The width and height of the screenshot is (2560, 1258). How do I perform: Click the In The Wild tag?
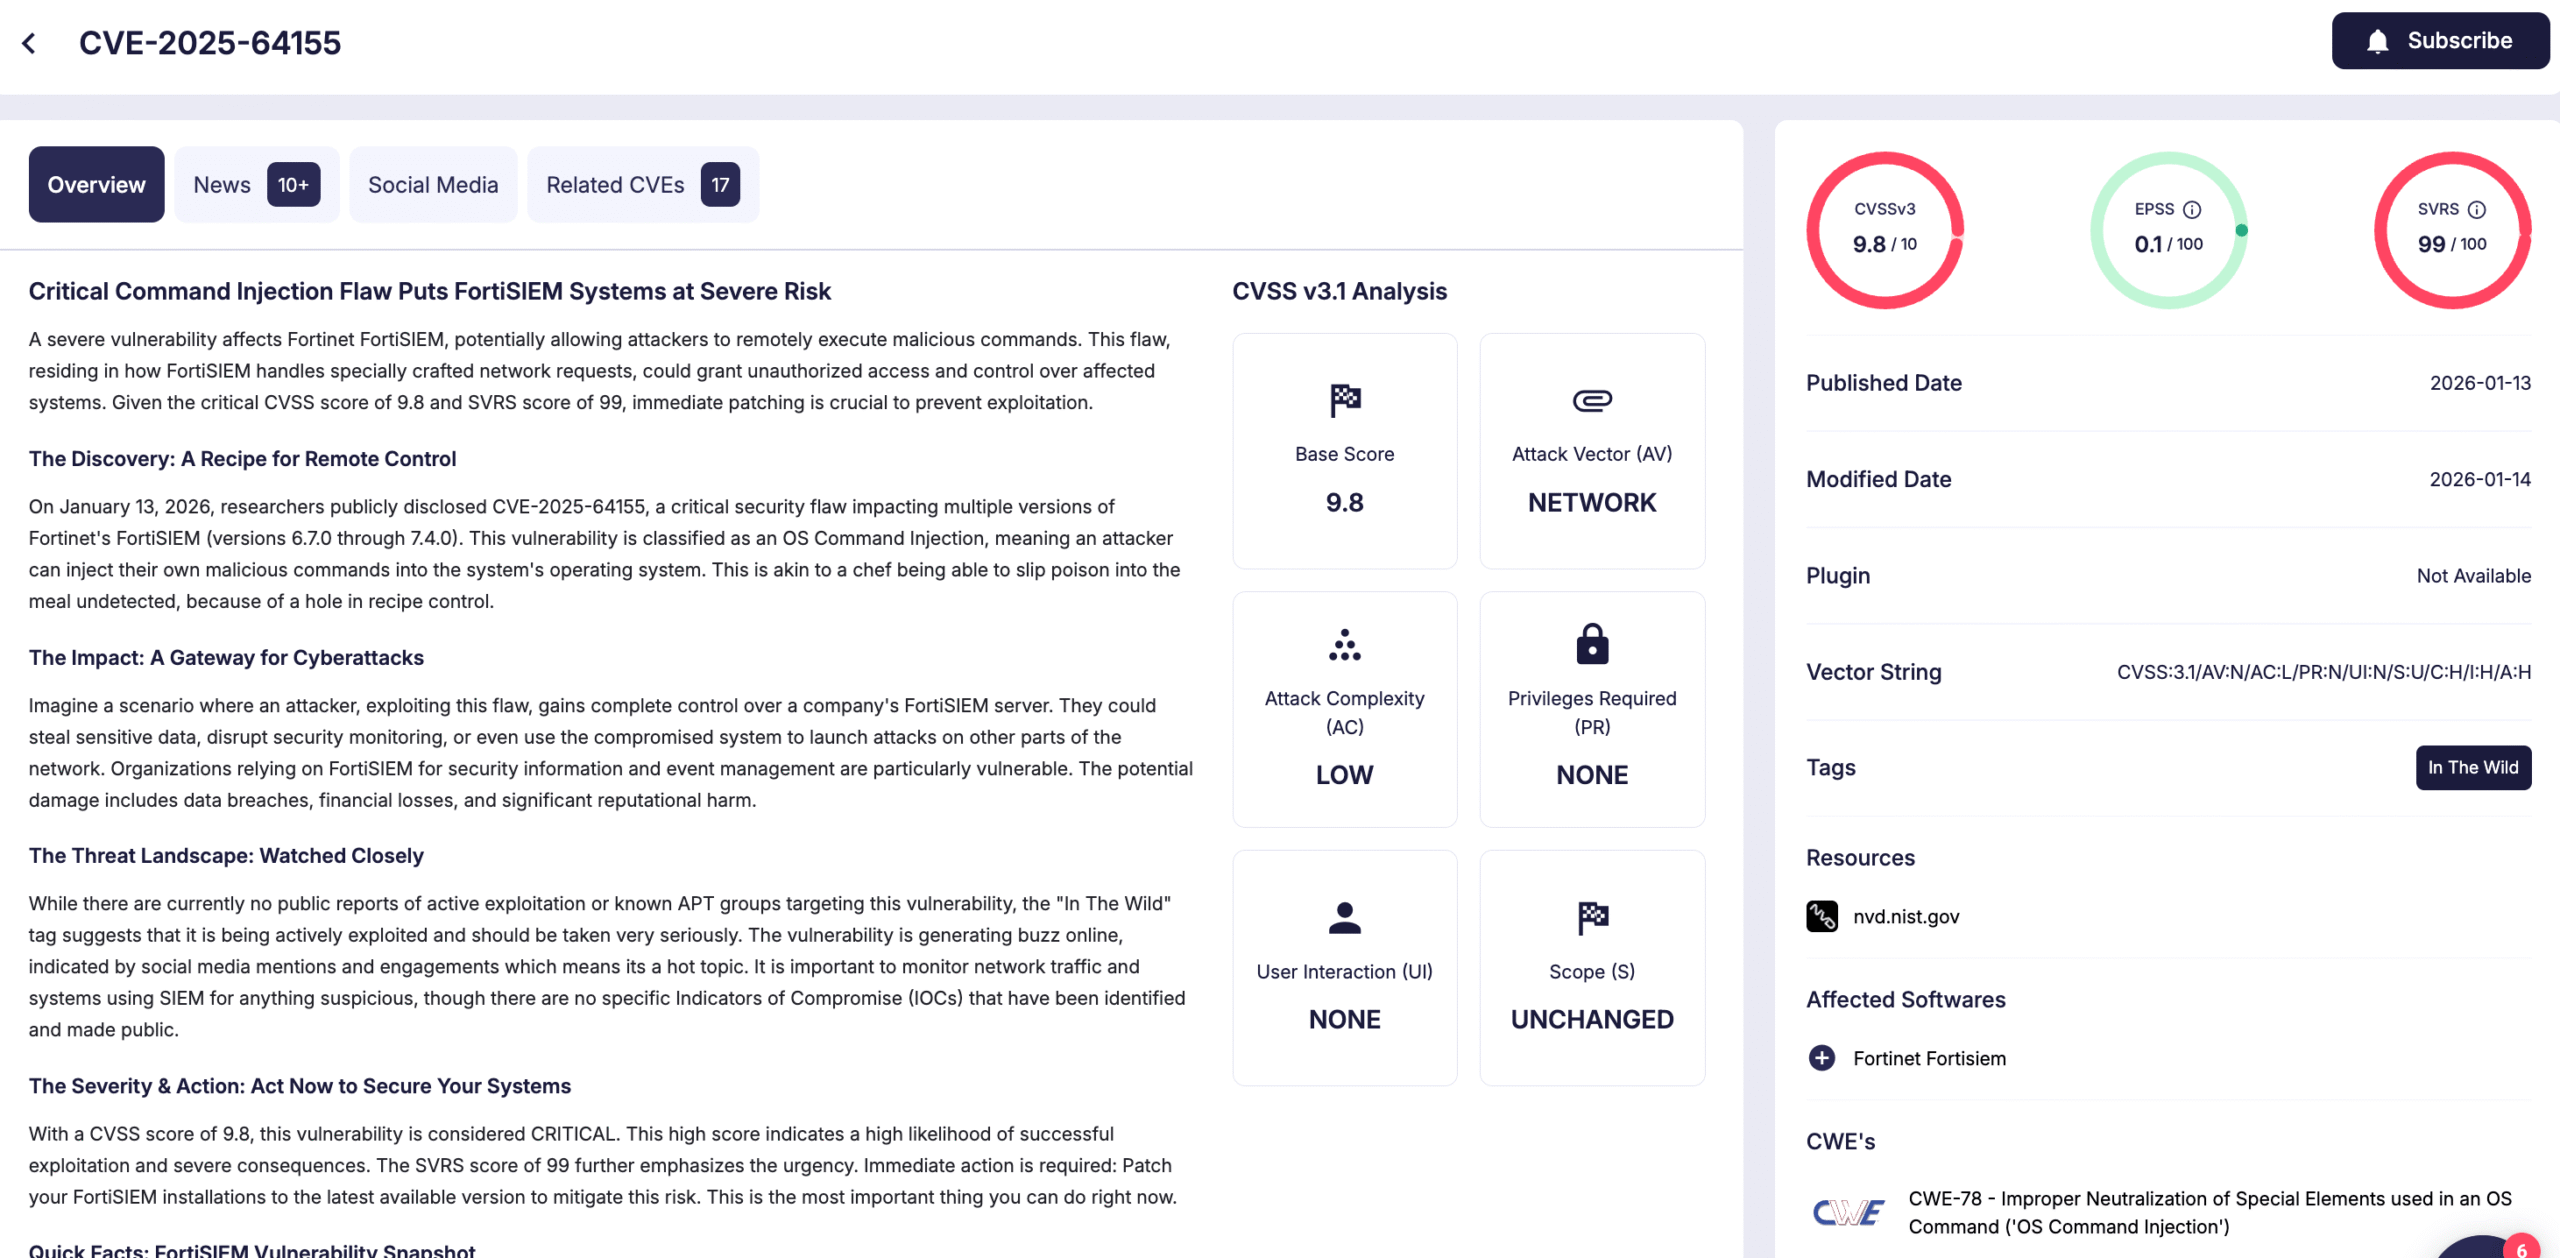2473,767
